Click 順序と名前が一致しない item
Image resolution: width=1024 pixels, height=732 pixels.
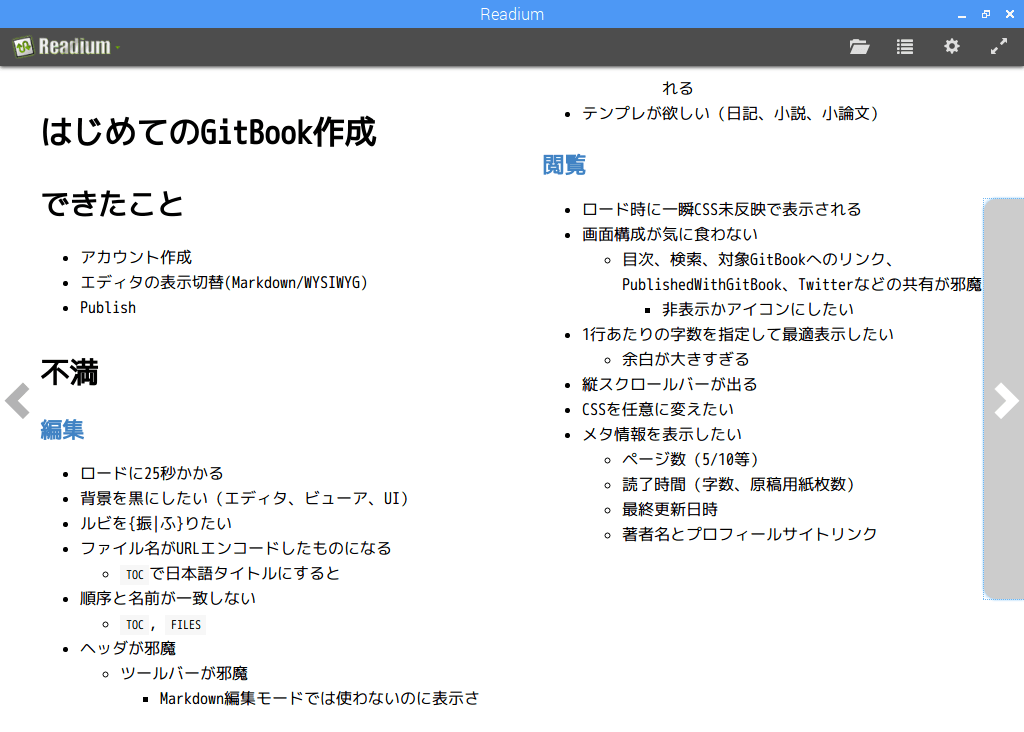pos(168,598)
